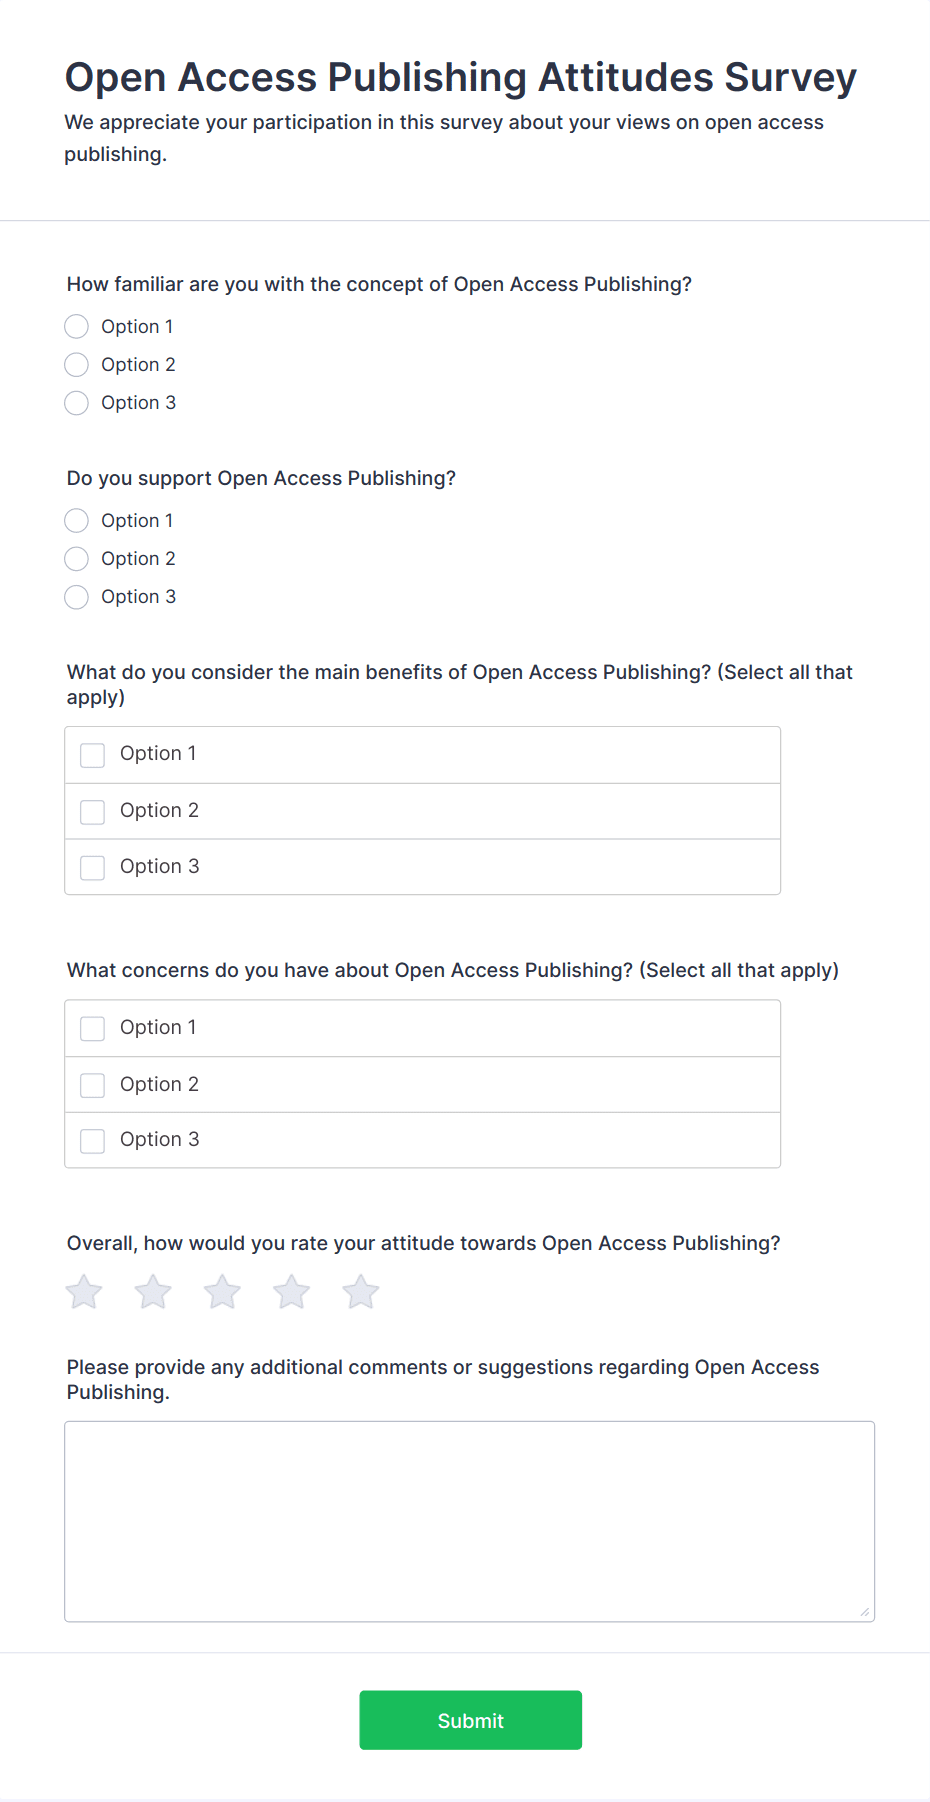Screen dimensions: 930x1802
Task: Choose Option 2 for familiarity question
Action: click(x=77, y=365)
